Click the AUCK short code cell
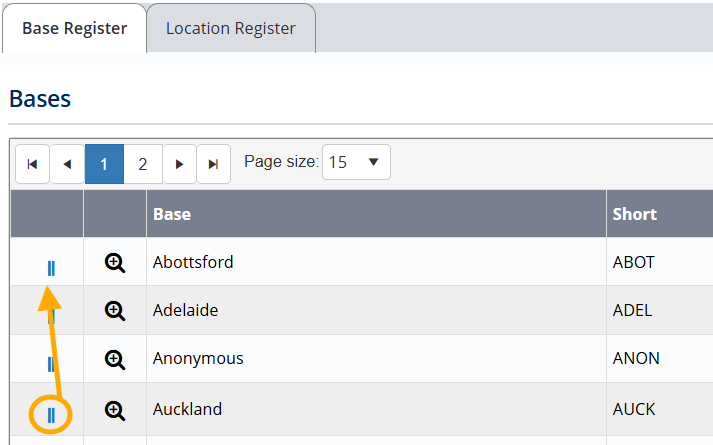 tap(633, 410)
